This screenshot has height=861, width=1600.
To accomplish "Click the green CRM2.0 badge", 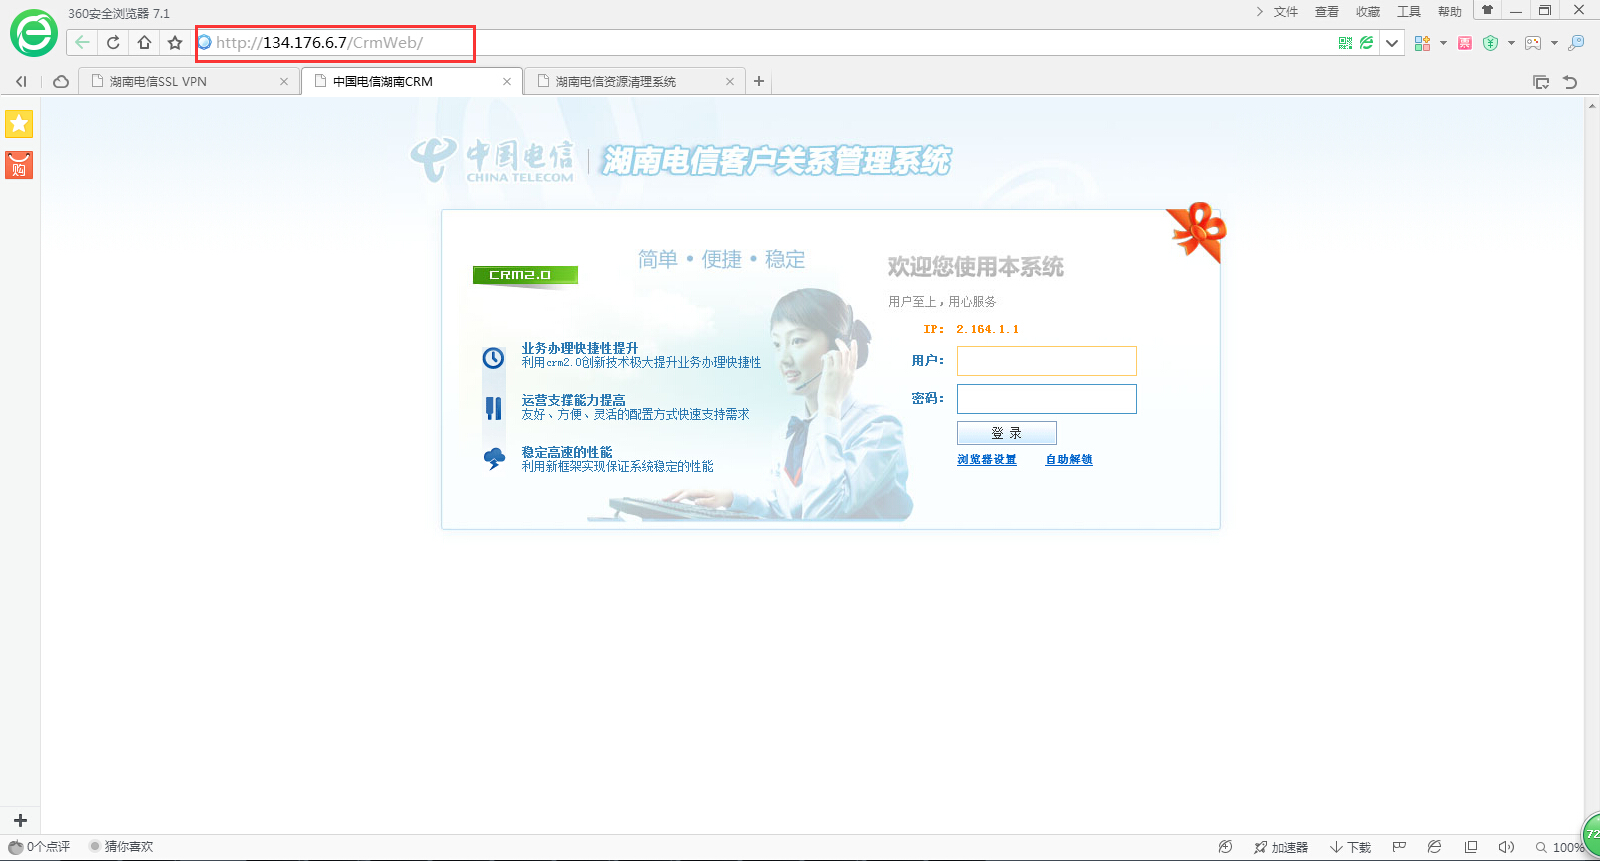I will point(525,275).
